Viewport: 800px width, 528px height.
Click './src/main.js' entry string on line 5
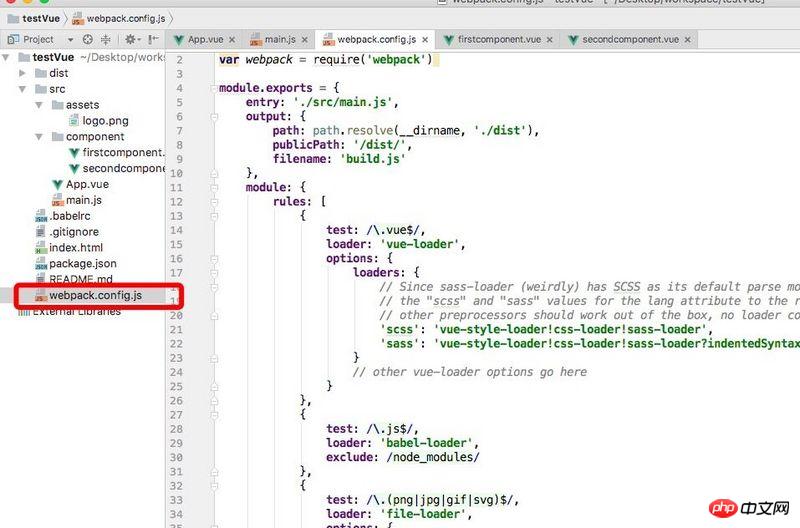(x=342, y=102)
